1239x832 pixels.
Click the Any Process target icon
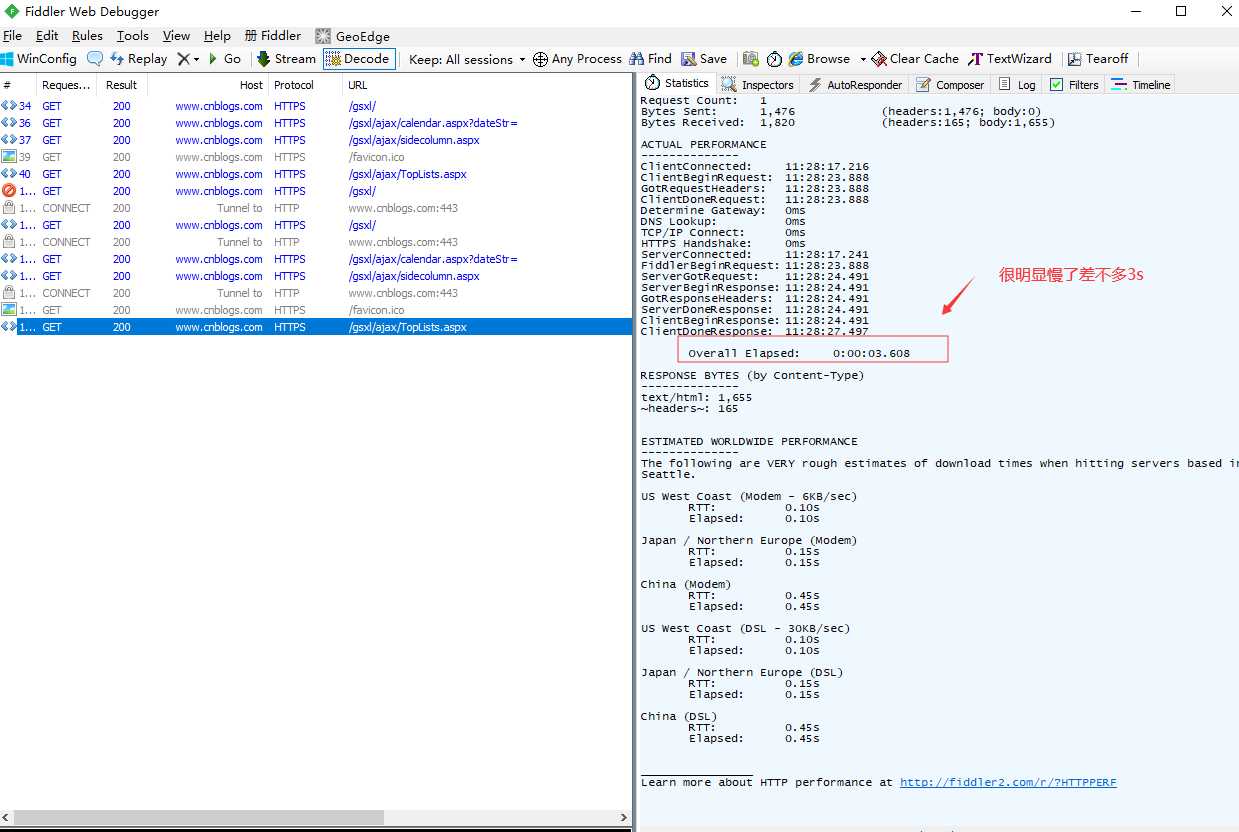(540, 59)
